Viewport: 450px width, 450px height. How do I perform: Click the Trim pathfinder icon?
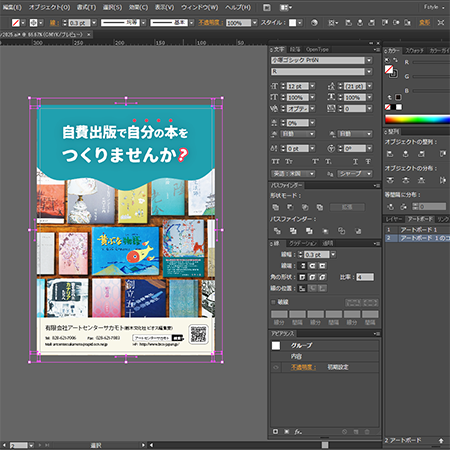(x=293, y=231)
